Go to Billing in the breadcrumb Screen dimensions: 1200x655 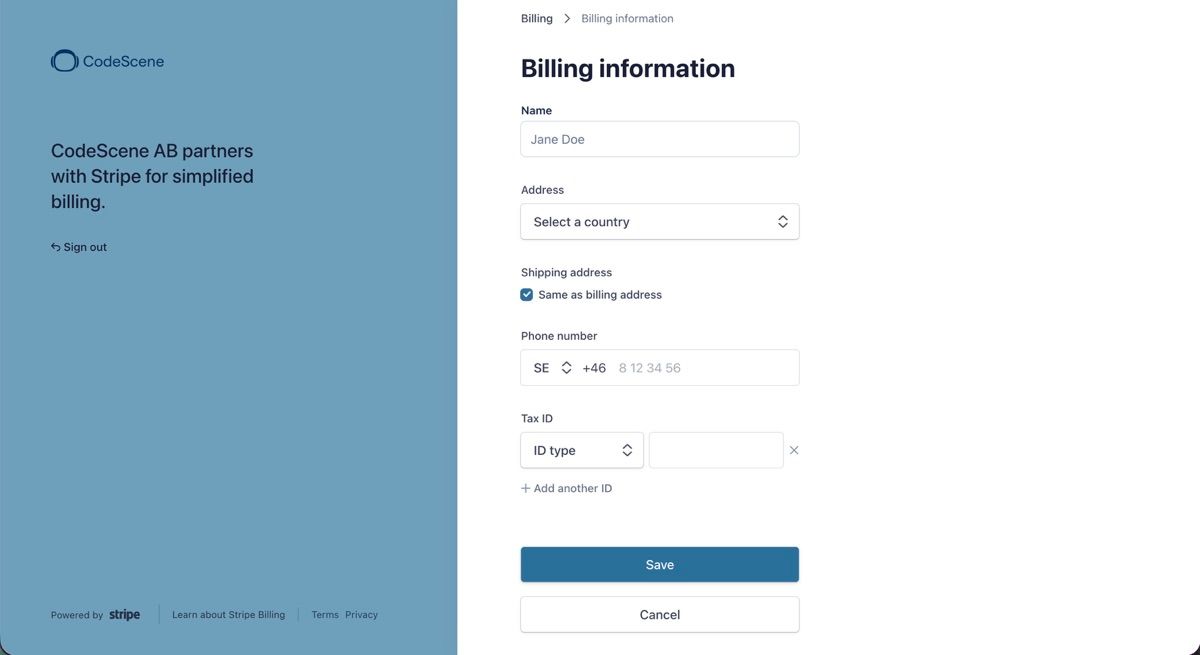[x=537, y=18]
